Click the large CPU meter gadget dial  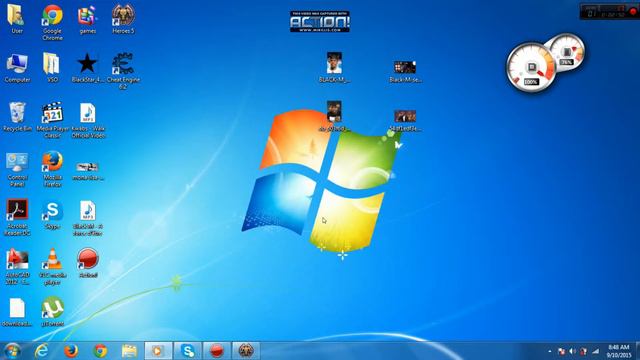coord(531,67)
